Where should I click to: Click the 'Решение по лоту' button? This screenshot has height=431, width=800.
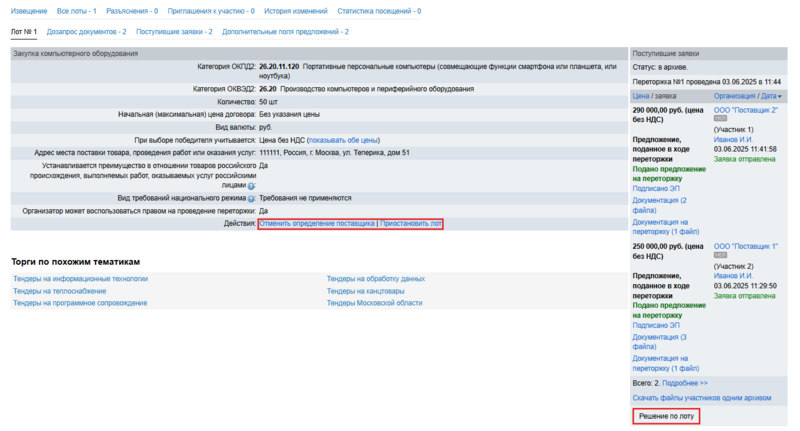click(666, 416)
